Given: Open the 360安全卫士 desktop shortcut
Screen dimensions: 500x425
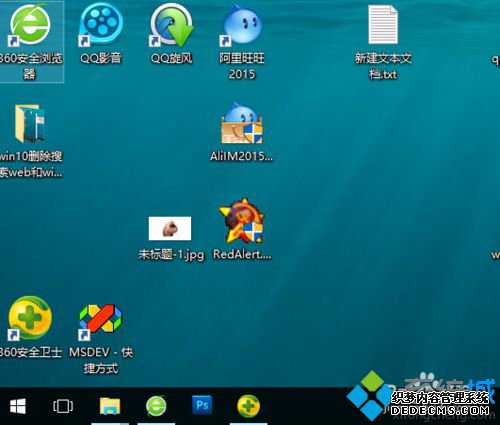Looking at the screenshot, I should [x=30, y=318].
